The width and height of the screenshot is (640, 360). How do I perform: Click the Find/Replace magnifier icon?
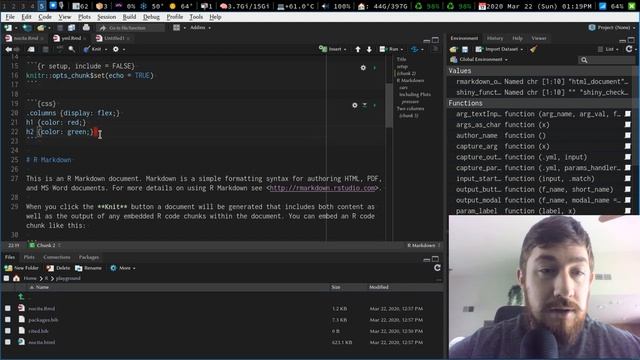tap(71, 49)
